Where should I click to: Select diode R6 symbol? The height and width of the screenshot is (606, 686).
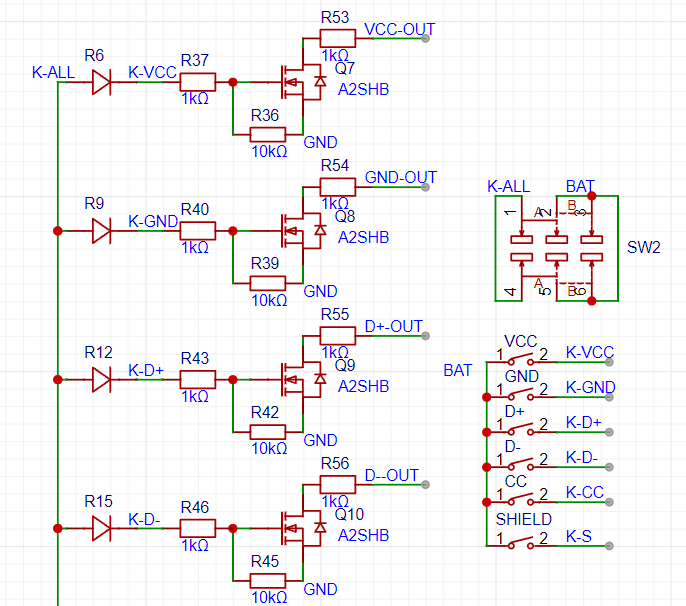(102, 82)
